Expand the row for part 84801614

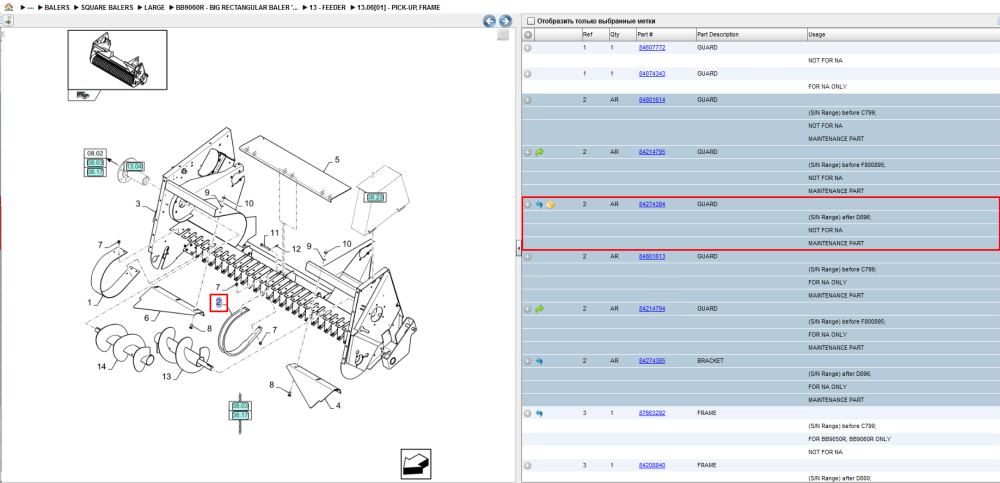click(528, 100)
